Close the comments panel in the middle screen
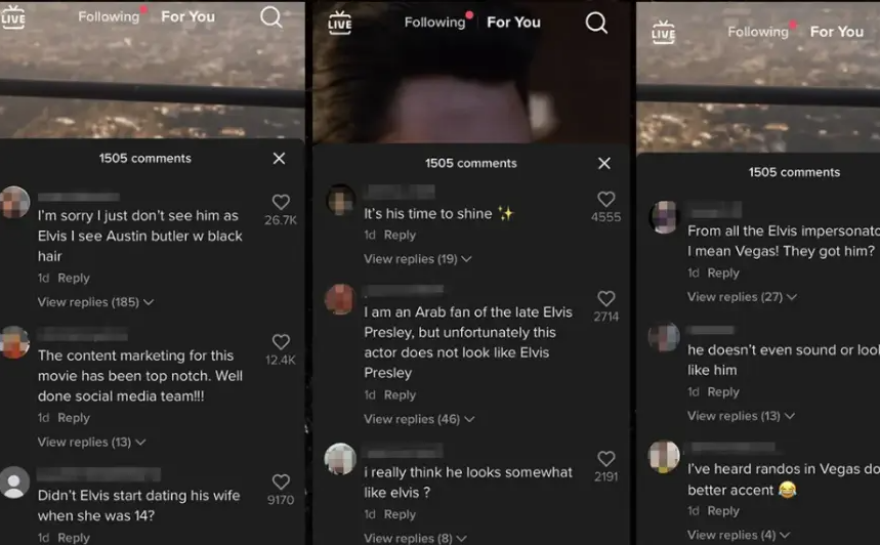 click(x=604, y=163)
